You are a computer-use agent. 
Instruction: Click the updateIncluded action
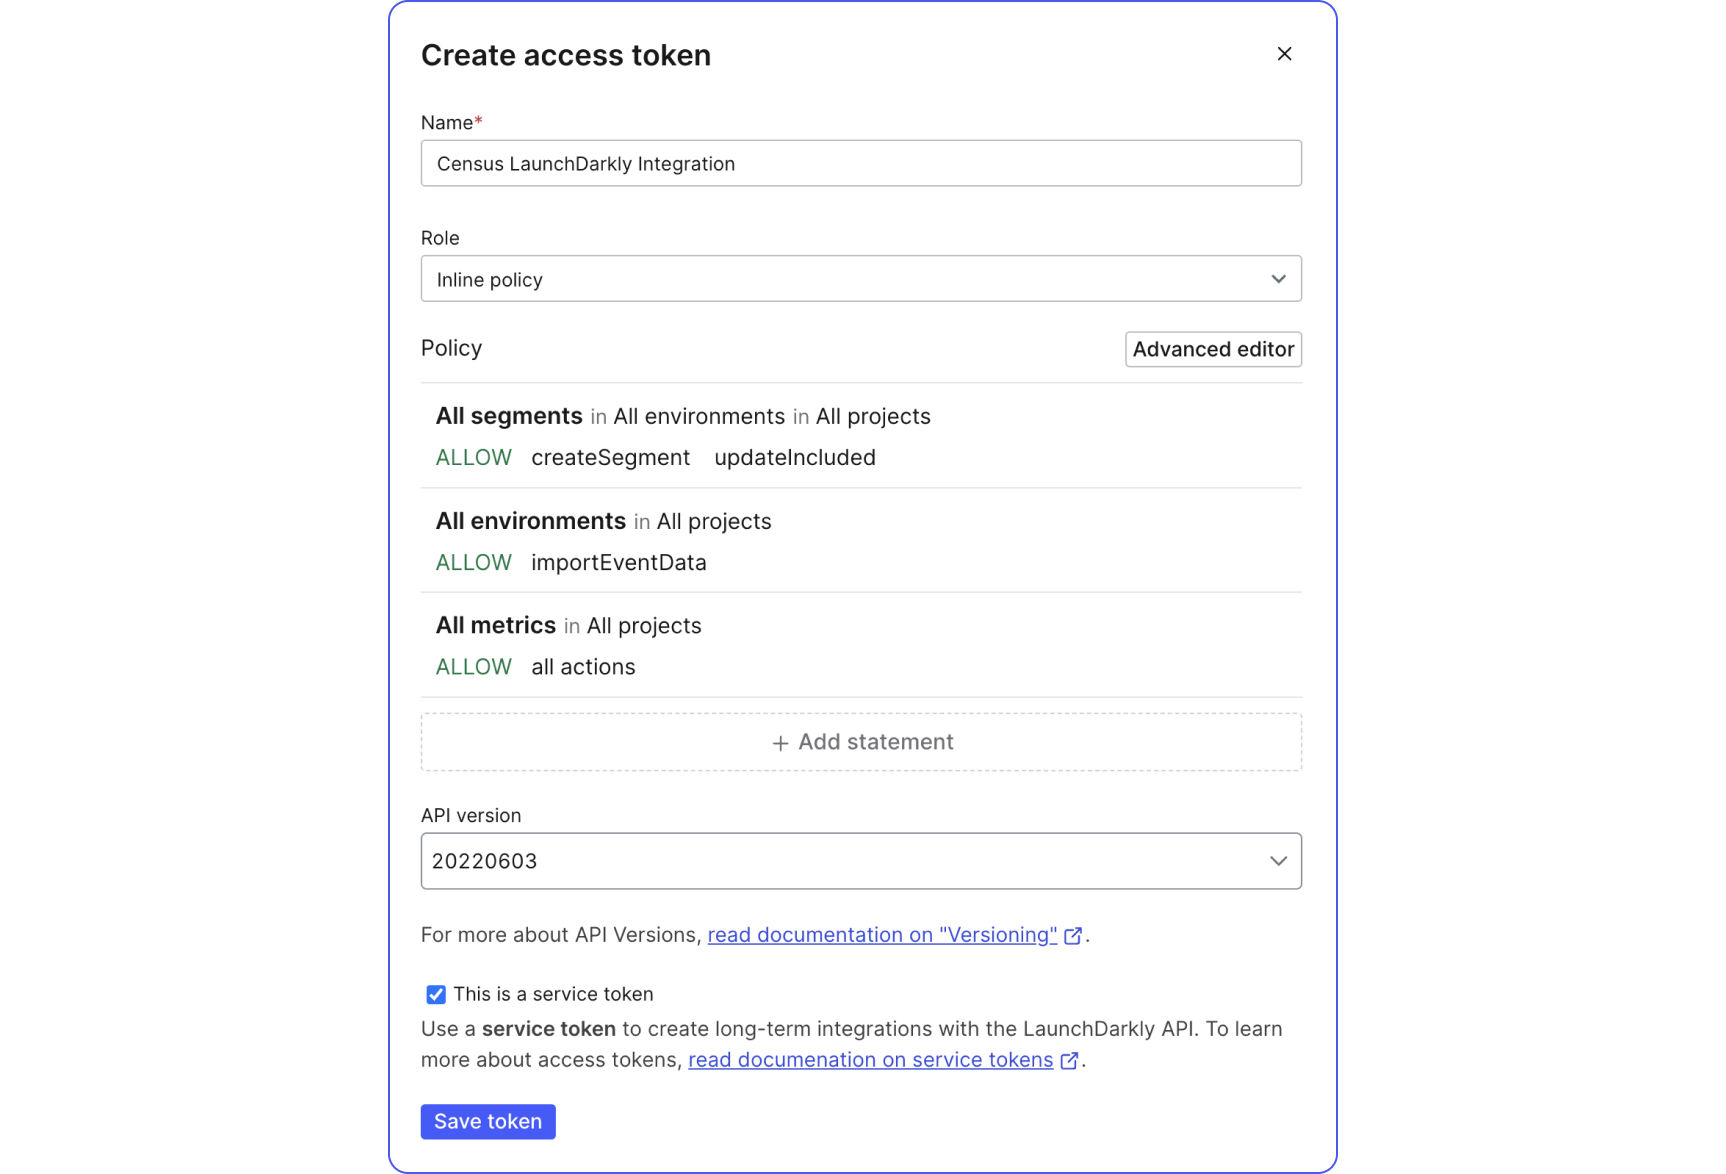(794, 458)
